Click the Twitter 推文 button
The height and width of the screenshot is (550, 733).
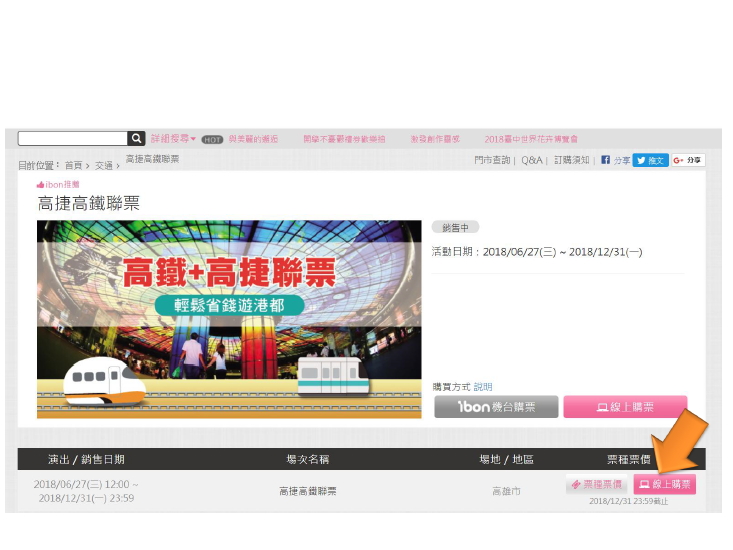click(x=650, y=160)
